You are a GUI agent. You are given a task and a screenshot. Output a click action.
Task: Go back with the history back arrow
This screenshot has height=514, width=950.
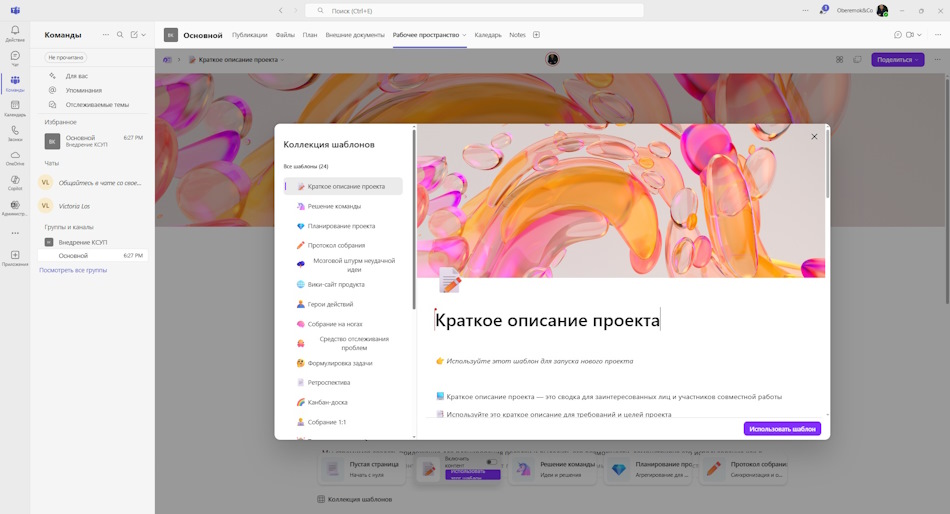click(x=281, y=10)
